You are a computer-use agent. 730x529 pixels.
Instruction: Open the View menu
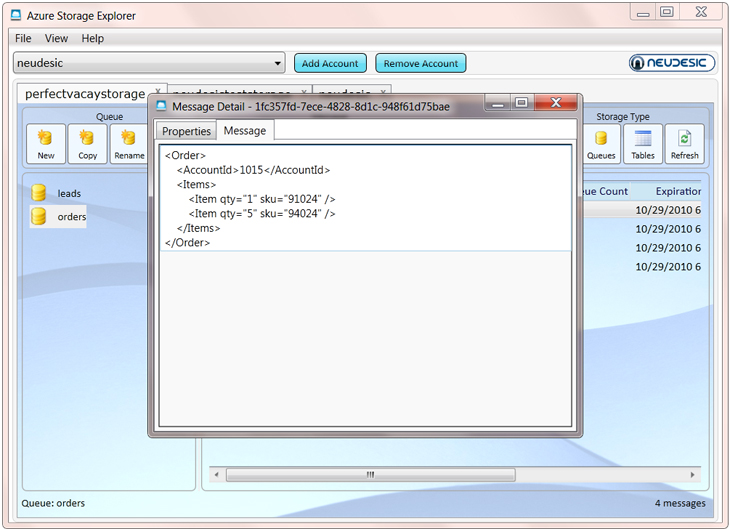[56, 38]
